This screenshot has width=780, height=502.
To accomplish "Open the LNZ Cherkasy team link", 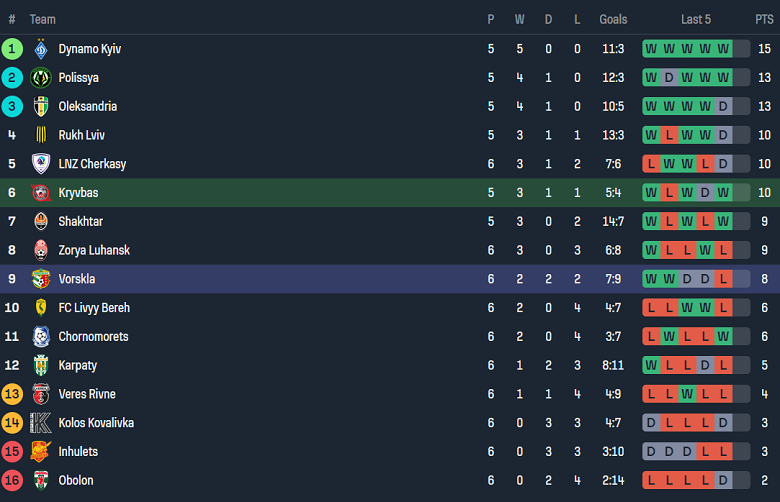I will click(92, 164).
